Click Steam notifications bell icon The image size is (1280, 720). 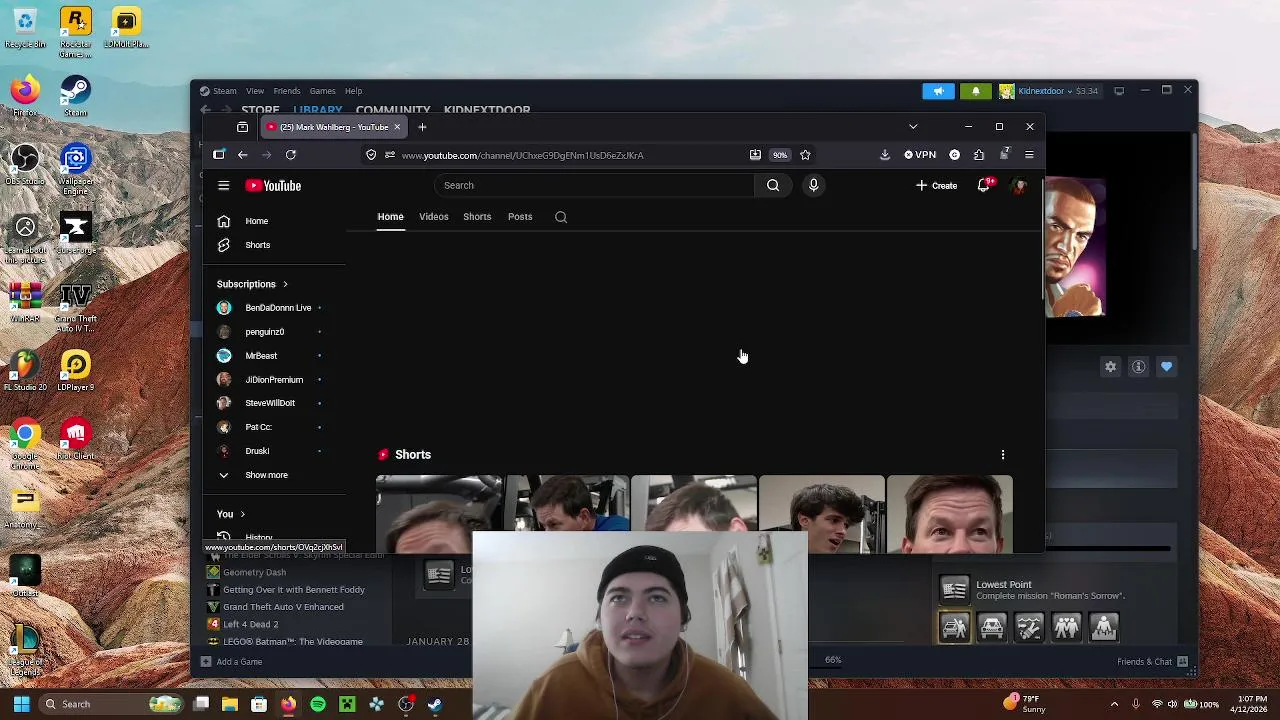(x=976, y=91)
